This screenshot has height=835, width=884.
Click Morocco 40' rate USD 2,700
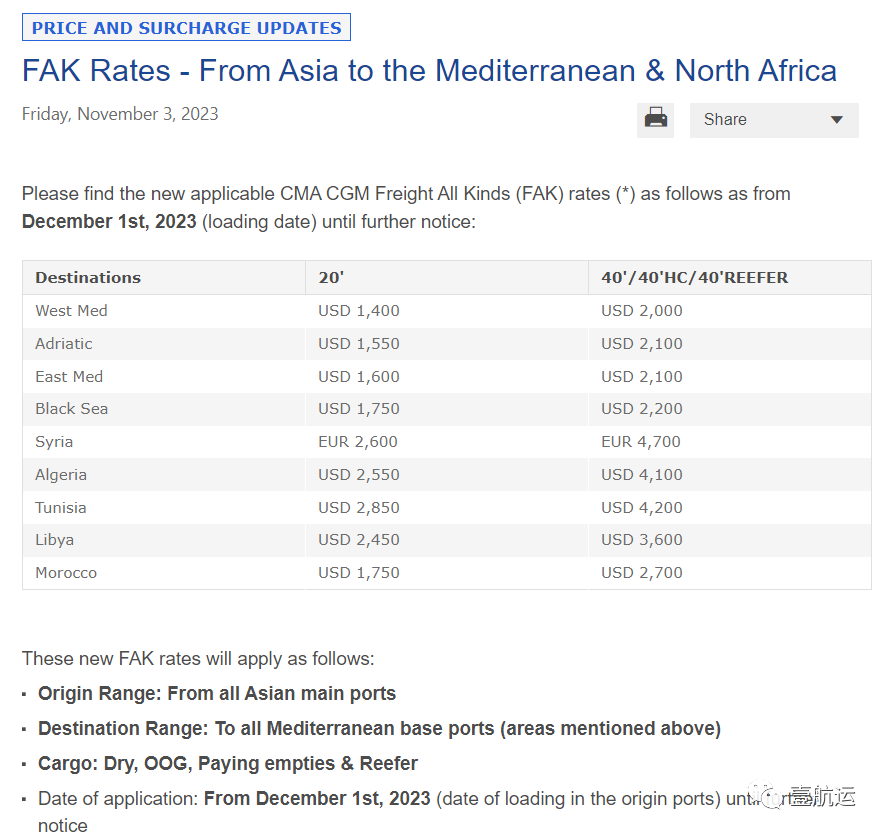click(642, 573)
